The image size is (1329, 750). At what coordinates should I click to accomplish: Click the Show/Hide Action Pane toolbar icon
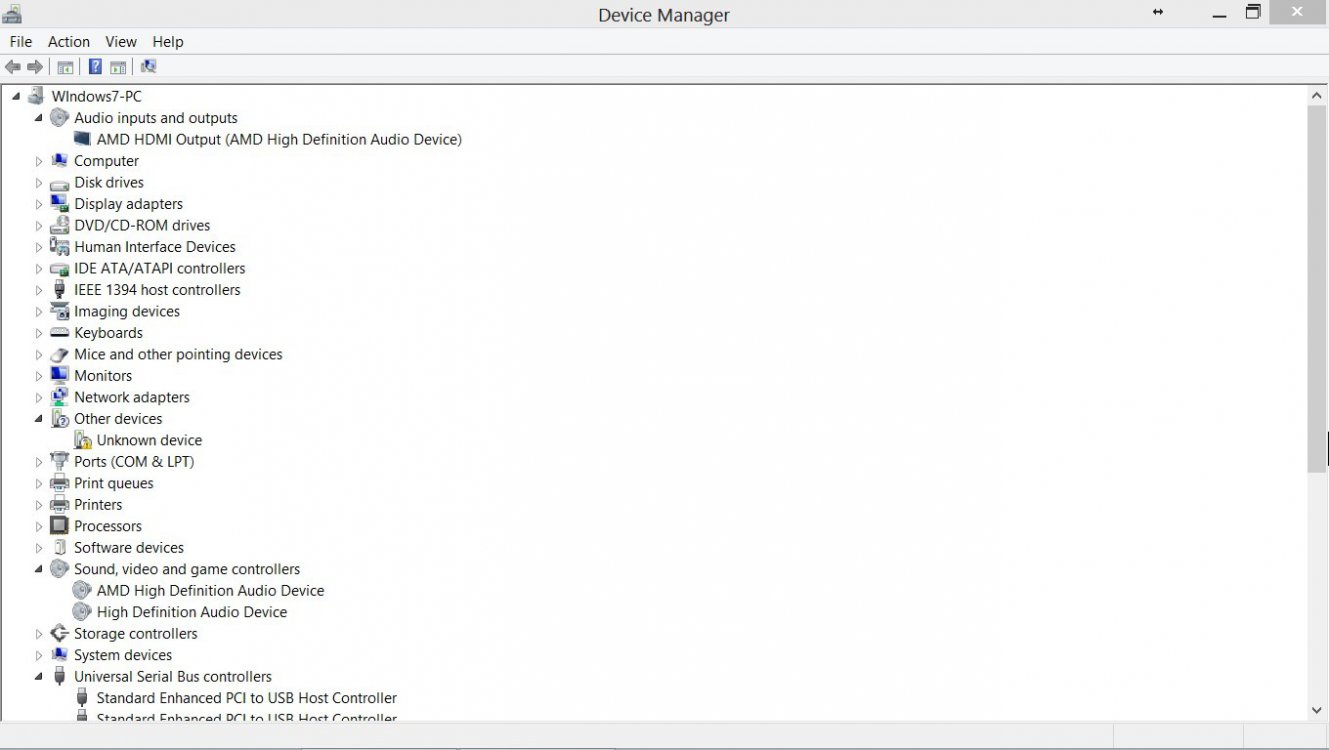point(118,66)
